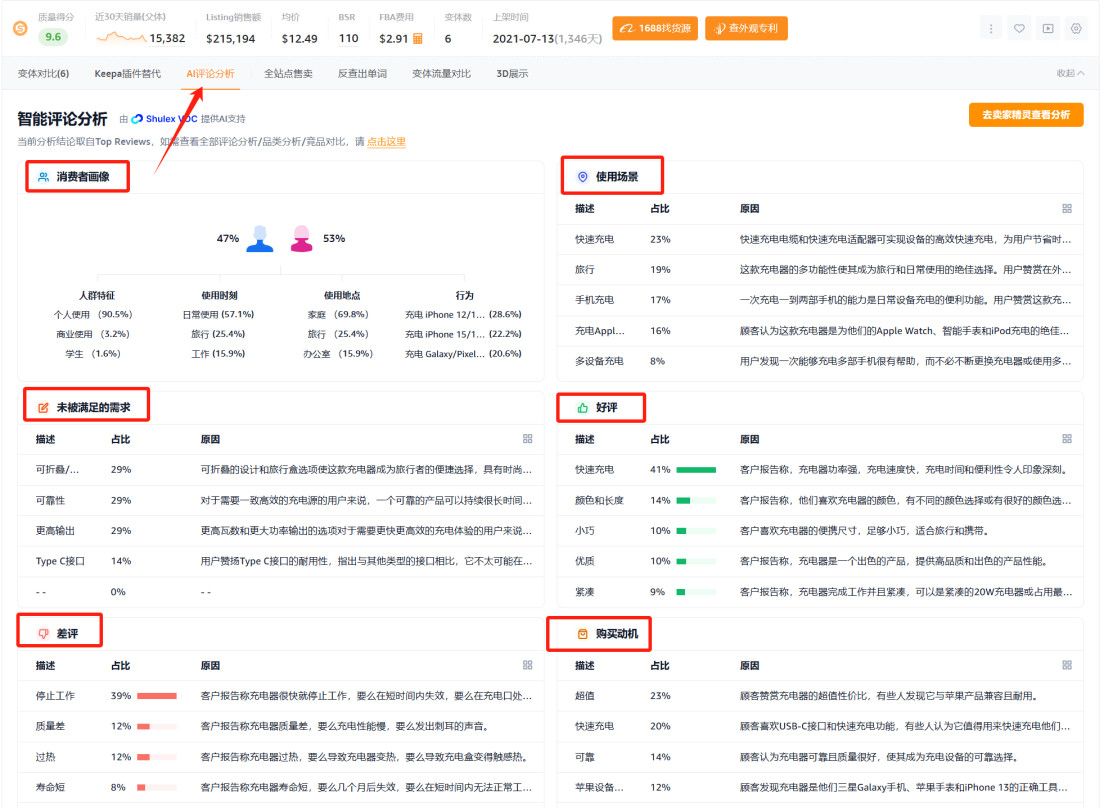Toggle grid view in 好评 table
1104x808 pixels.
1067,438
